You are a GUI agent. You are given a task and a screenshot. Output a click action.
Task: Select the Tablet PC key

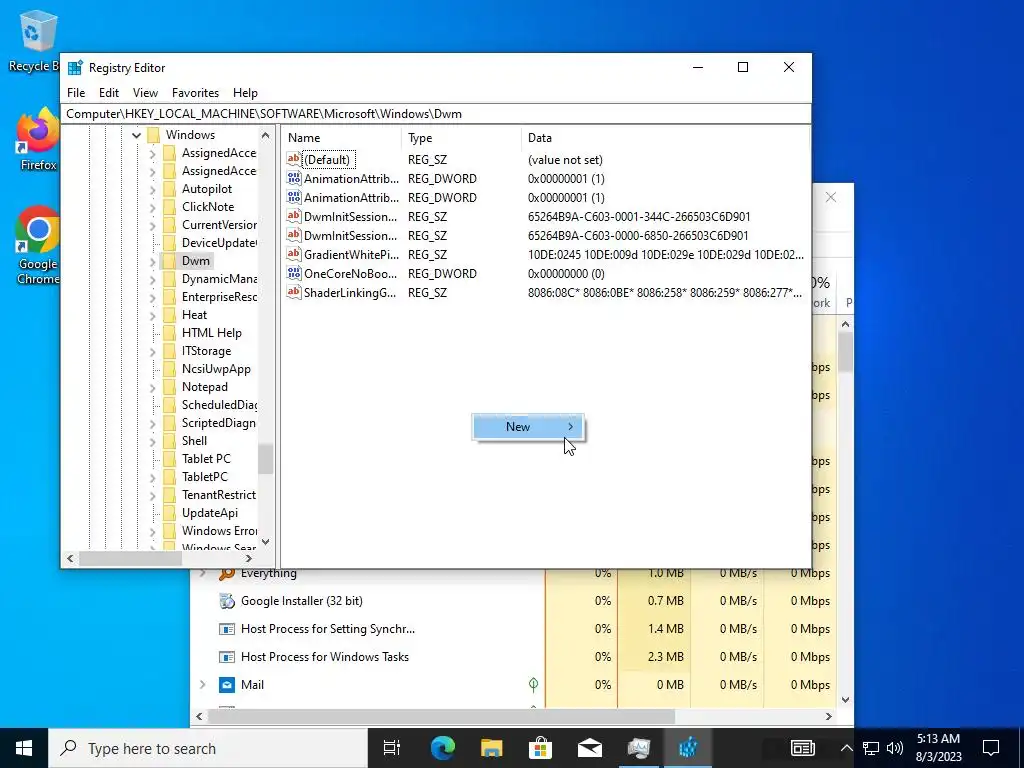(206, 459)
